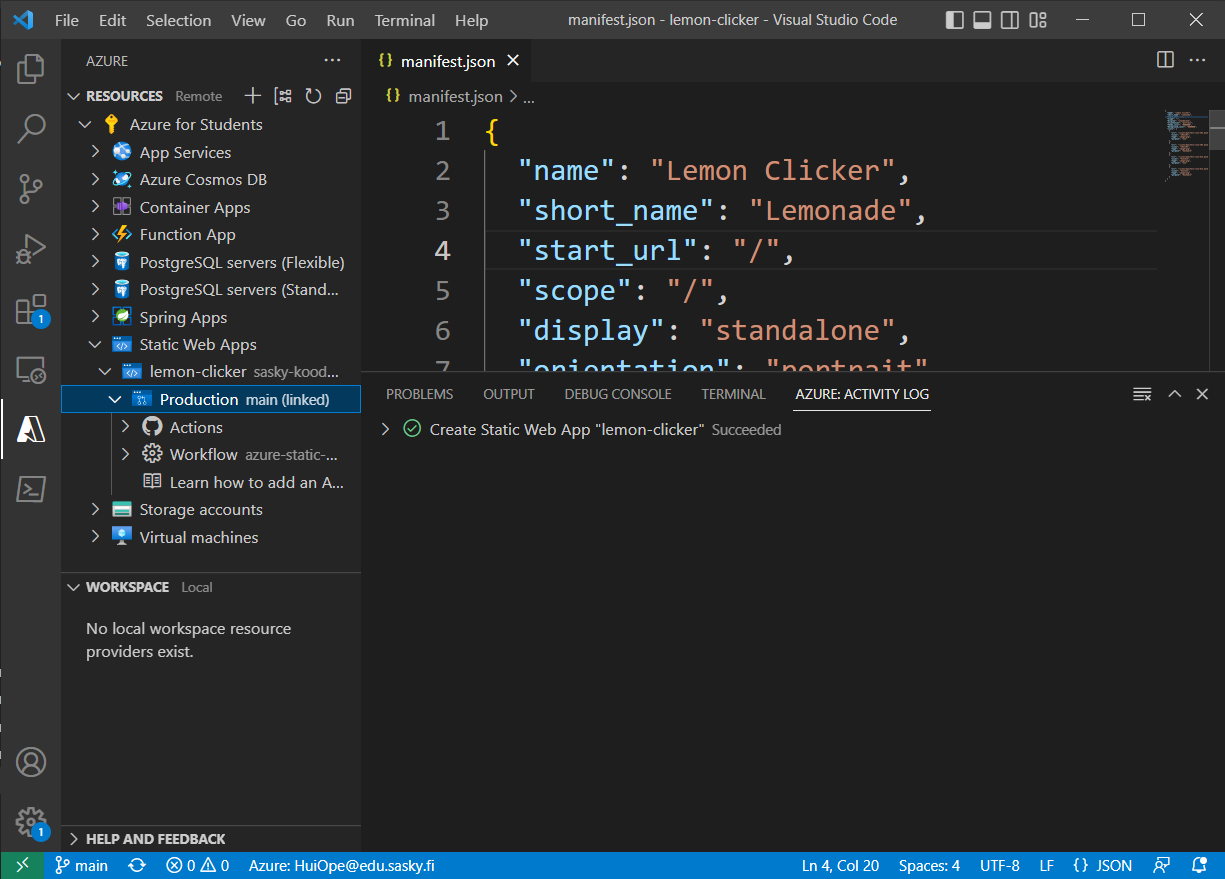This screenshot has width=1225, height=879.
Task: Open the Customize Layout control
Action: tap(1039, 20)
